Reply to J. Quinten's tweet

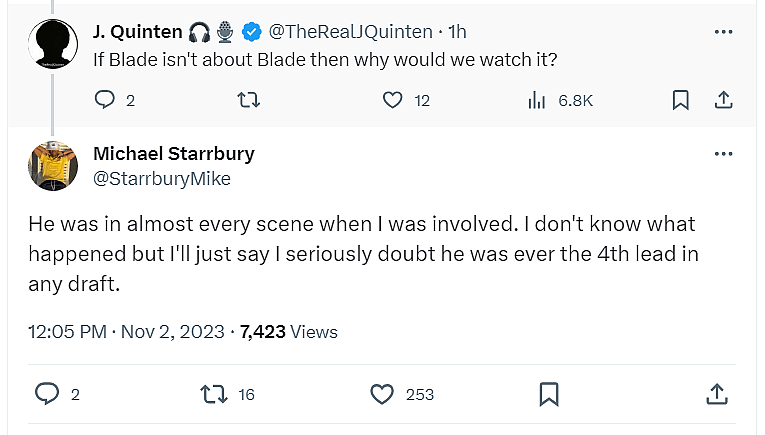point(105,100)
